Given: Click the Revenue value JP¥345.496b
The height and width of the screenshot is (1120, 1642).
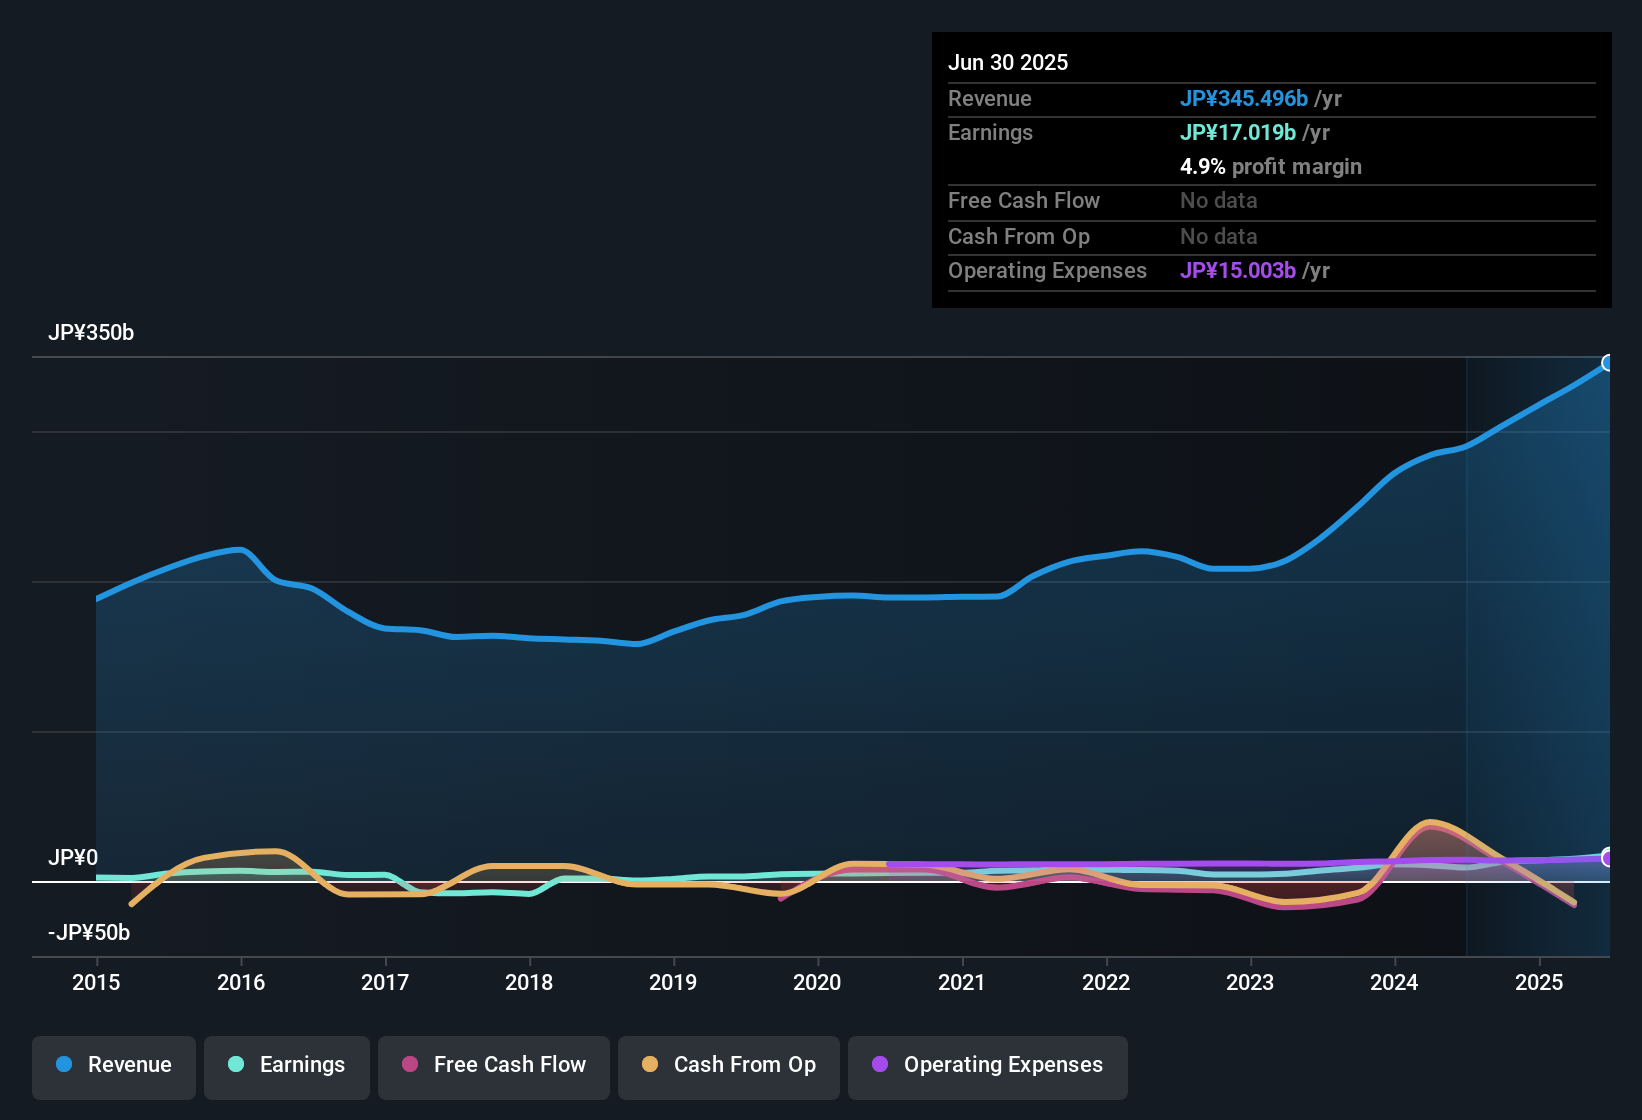Looking at the screenshot, I should tap(1245, 98).
